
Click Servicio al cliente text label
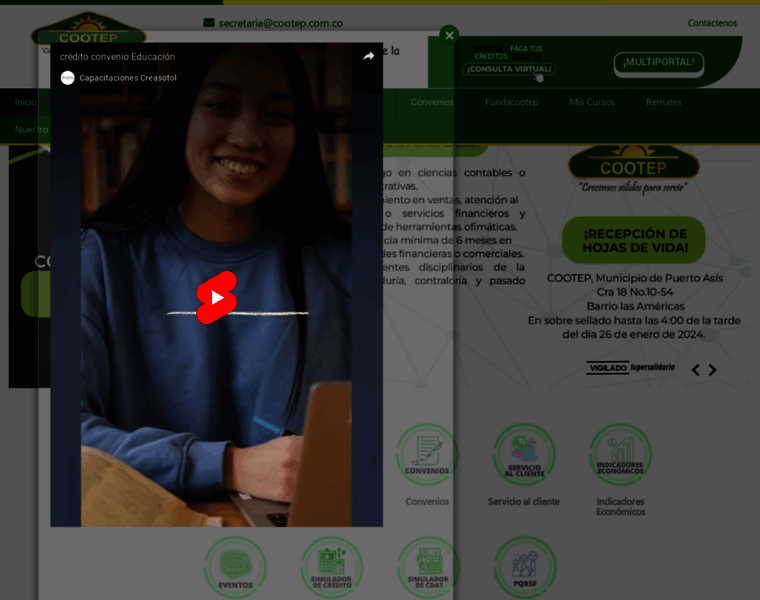[523, 502]
